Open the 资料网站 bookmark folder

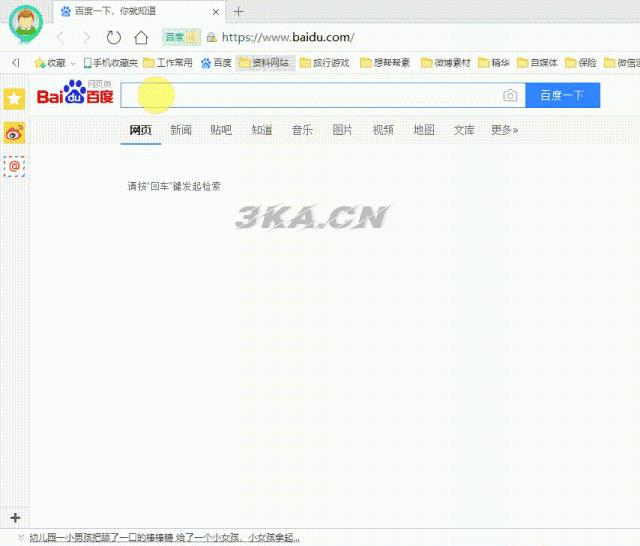point(265,63)
